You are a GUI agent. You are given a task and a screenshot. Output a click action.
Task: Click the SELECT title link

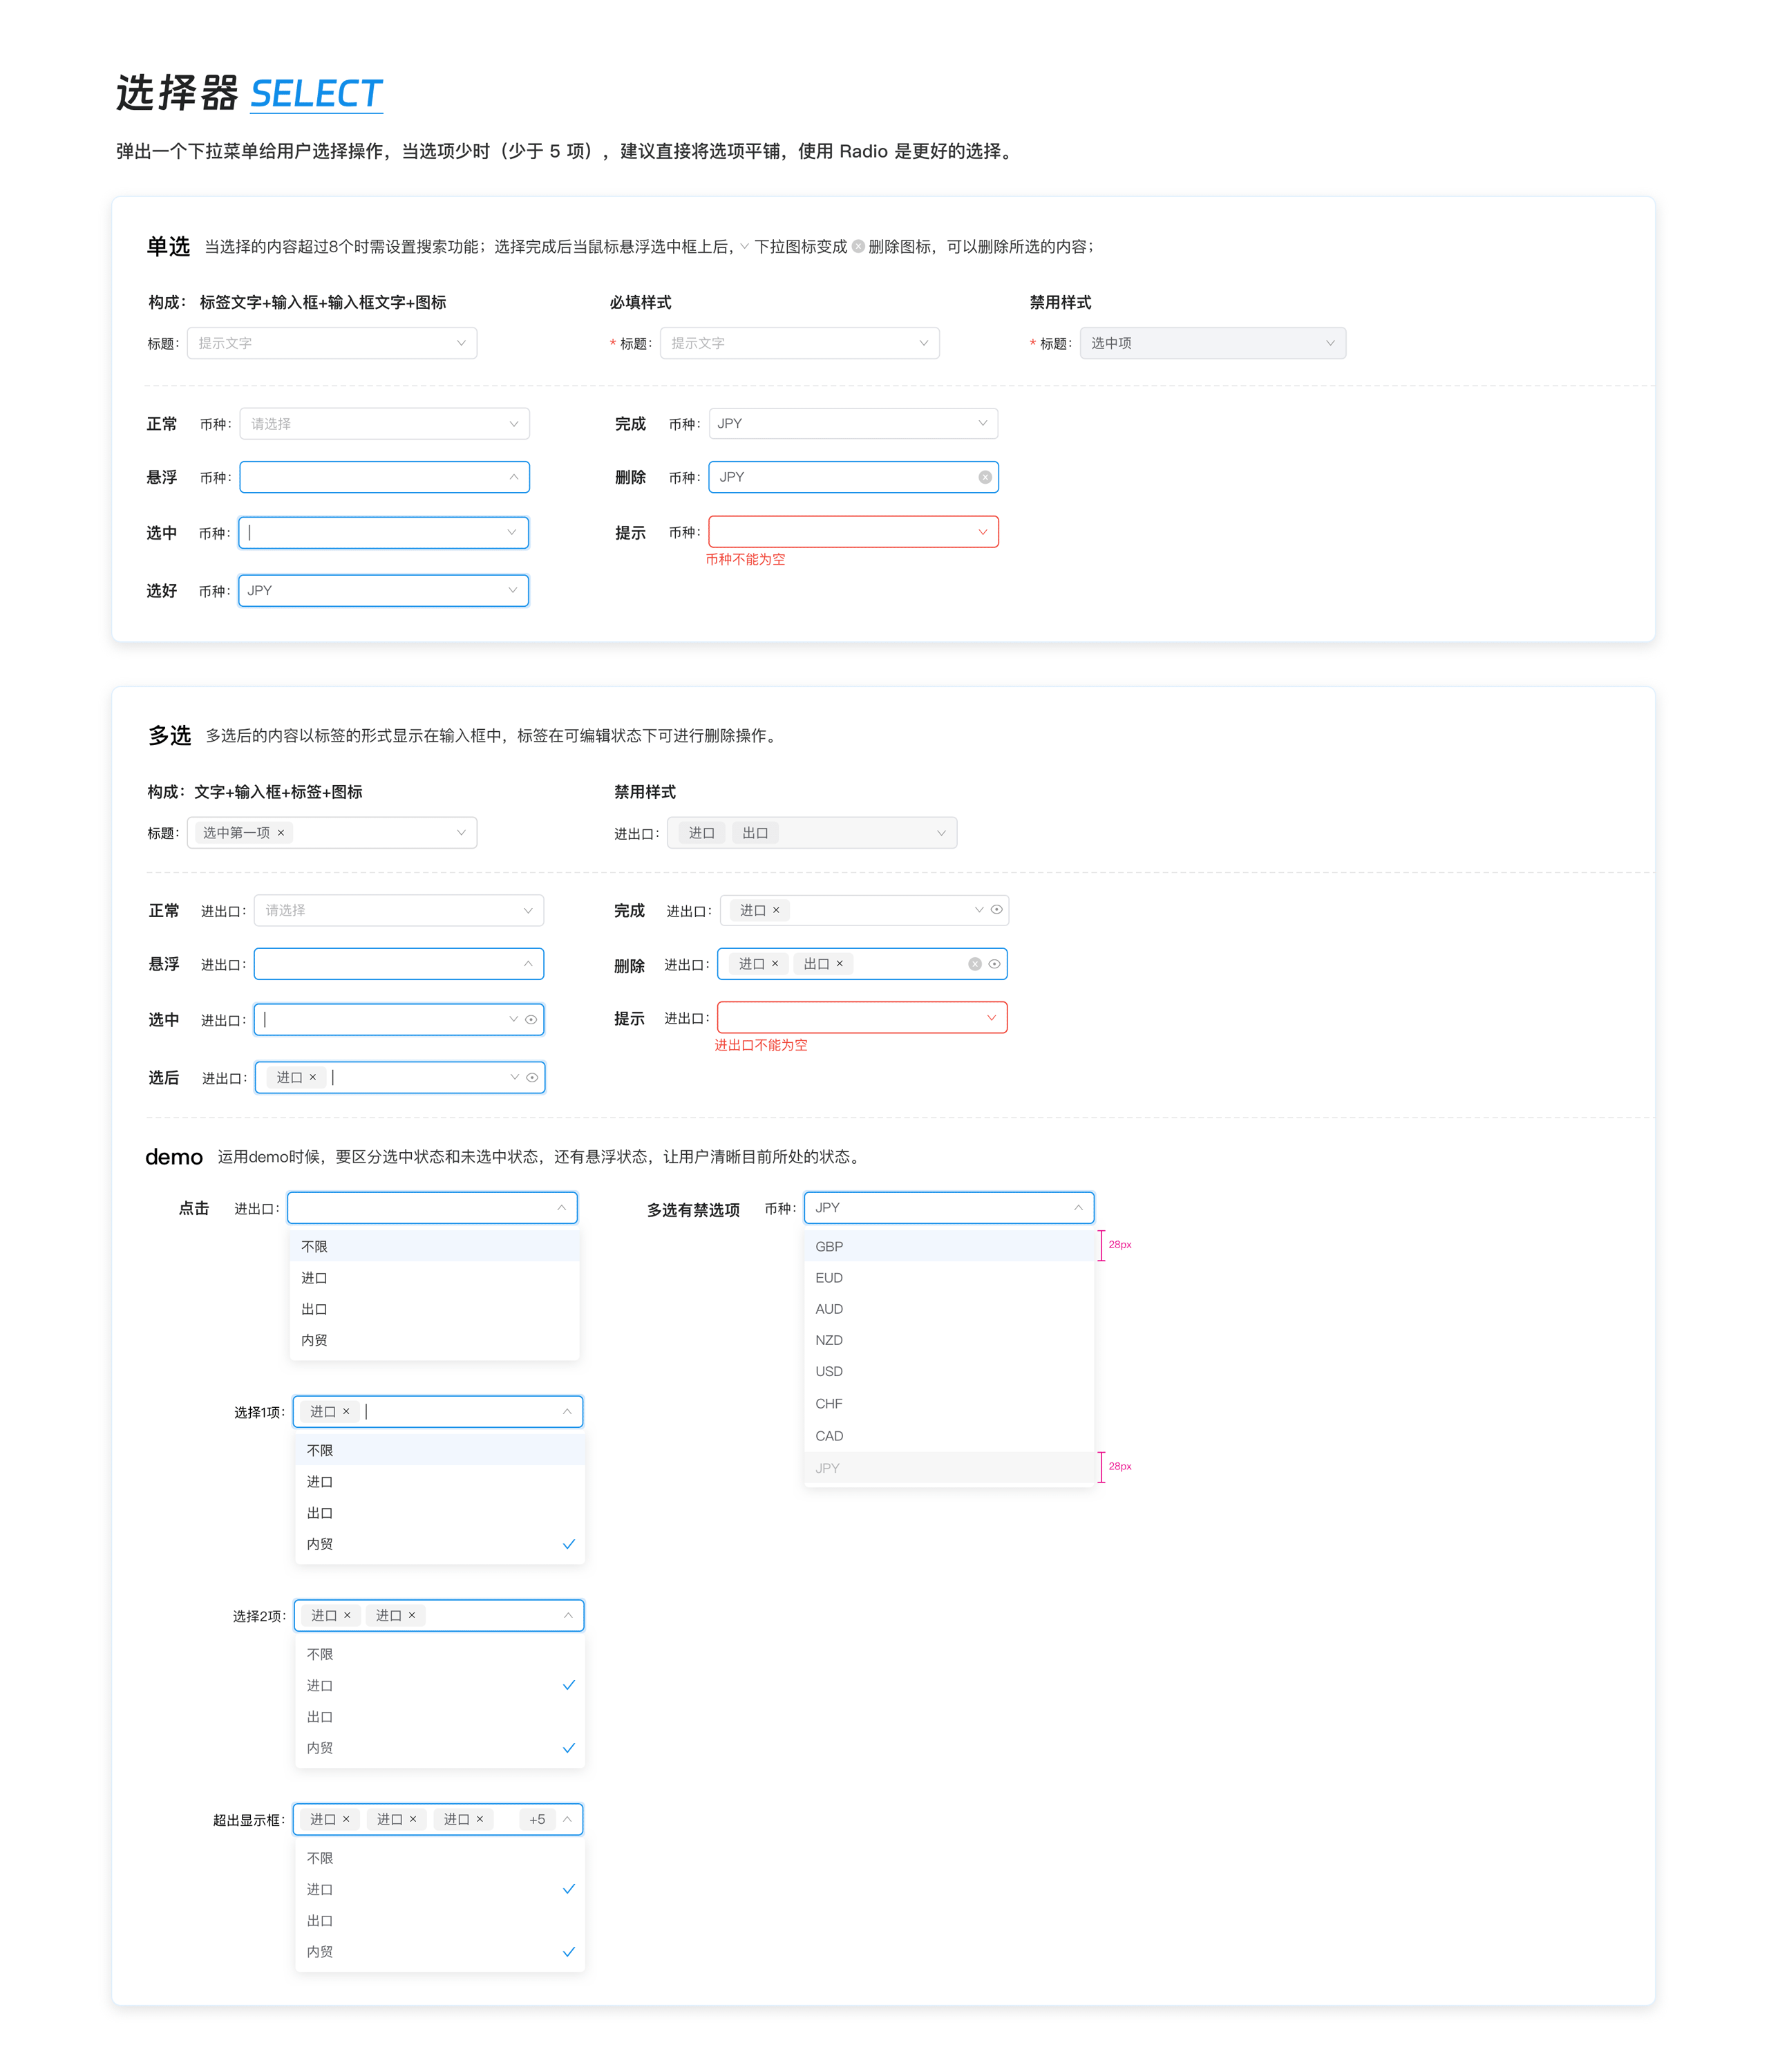pyautogui.click(x=316, y=94)
